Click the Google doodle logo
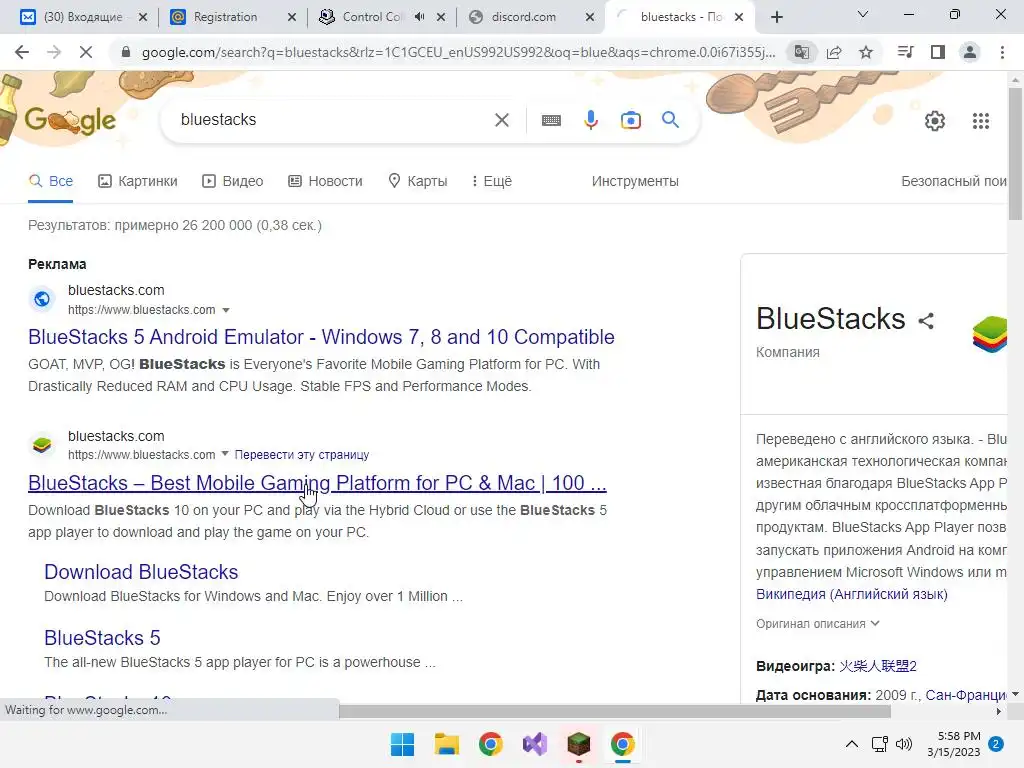1024x768 pixels. (x=71, y=120)
